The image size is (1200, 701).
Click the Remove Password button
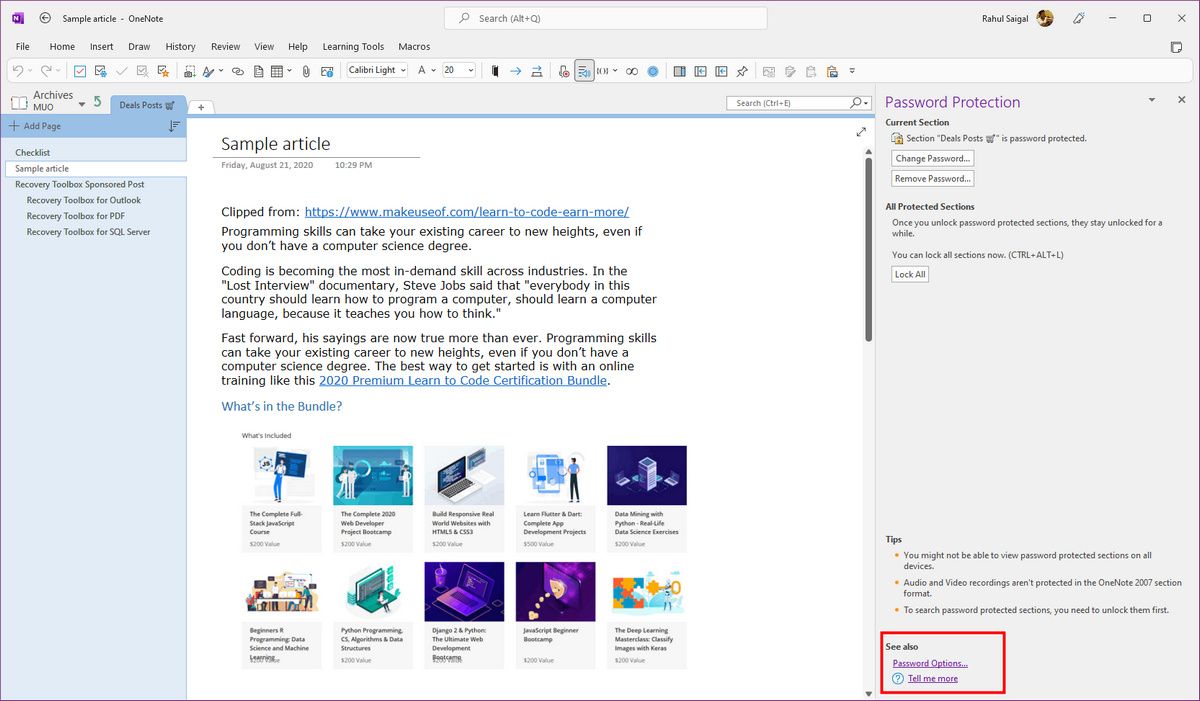(932, 179)
